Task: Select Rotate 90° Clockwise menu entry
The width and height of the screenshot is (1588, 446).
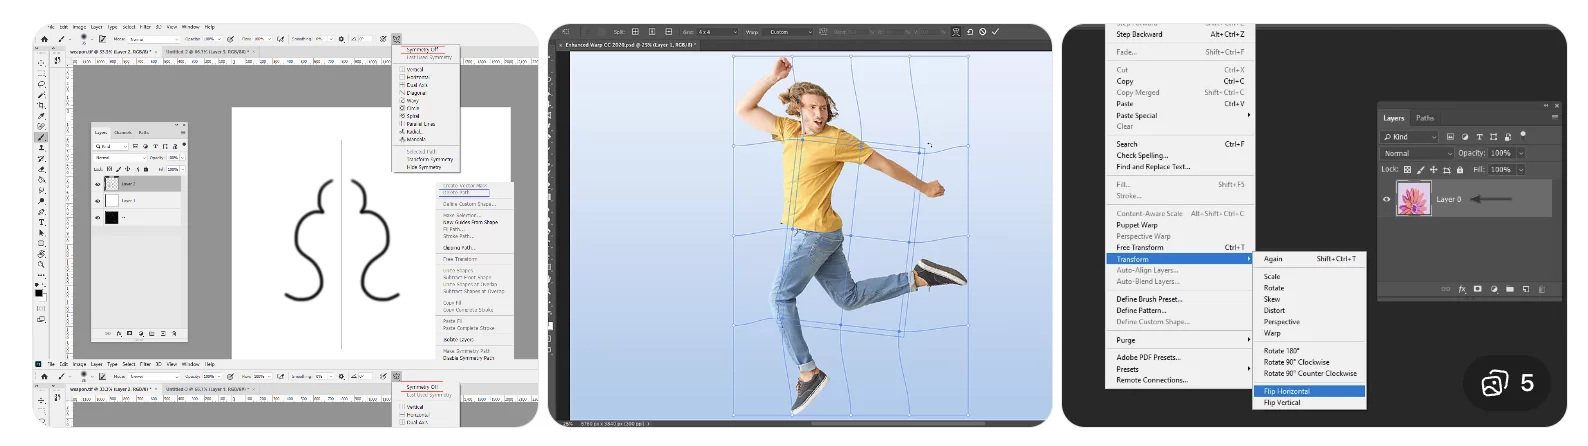Action: click(x=1296, y=362)
